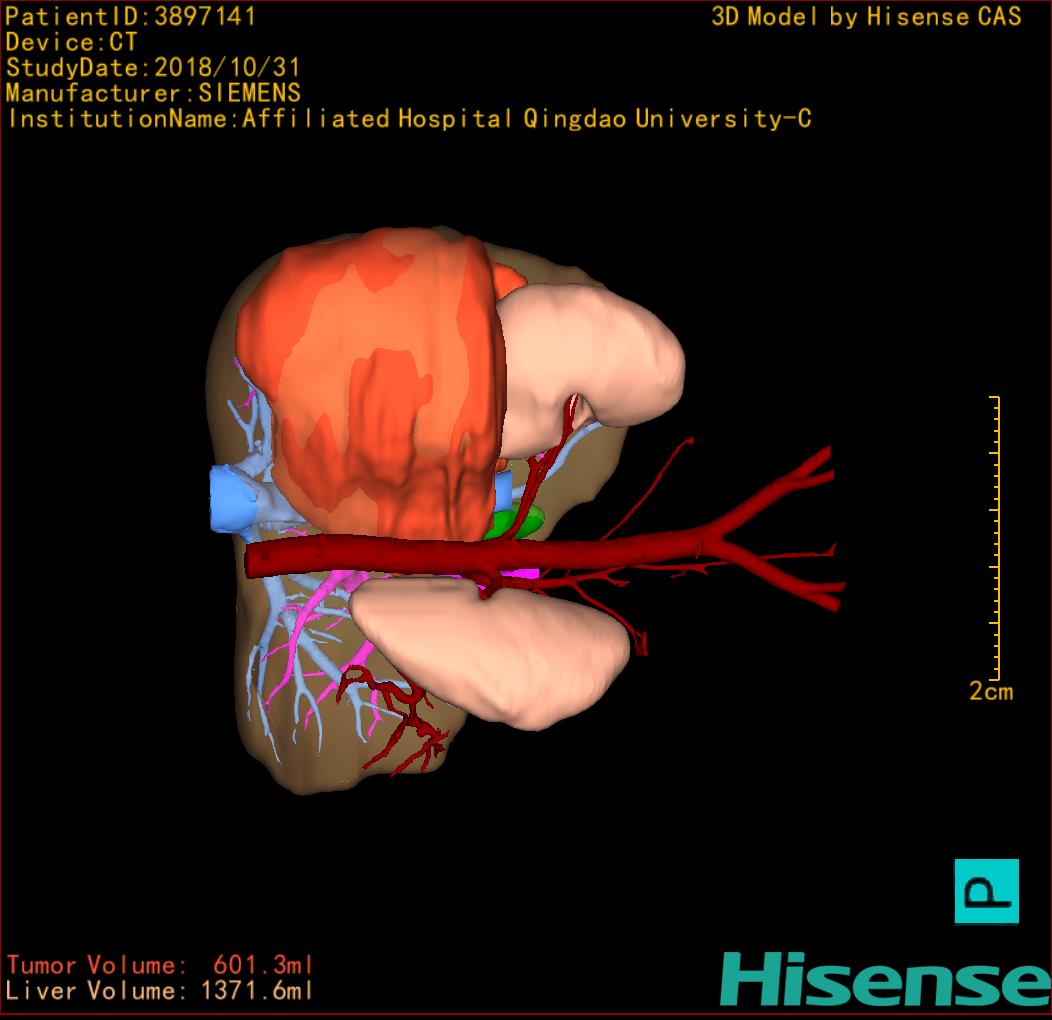The image size is (1052, 1020).
Task: Select the InstitutionName Affiliated Hospital text
Action: pyautogui.click(x=409, y=119)
